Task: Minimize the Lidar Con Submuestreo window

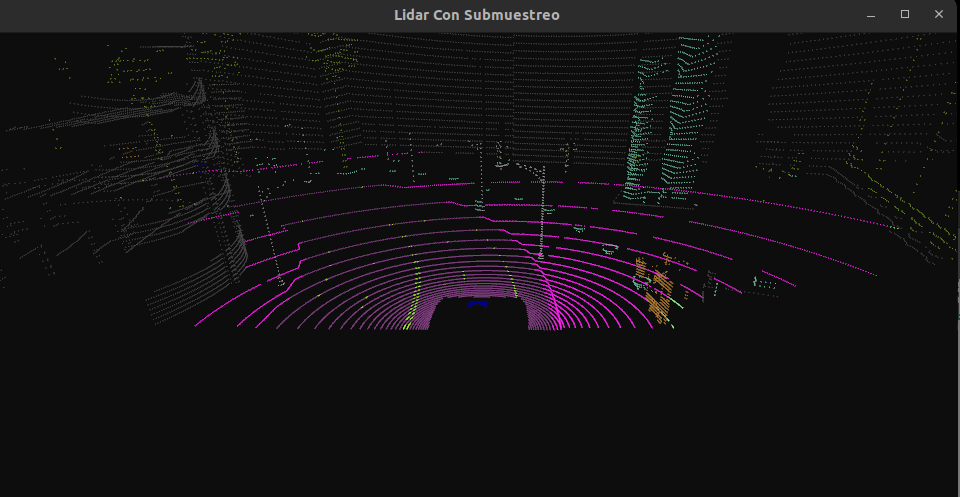Action: click(x=871, y=15)
